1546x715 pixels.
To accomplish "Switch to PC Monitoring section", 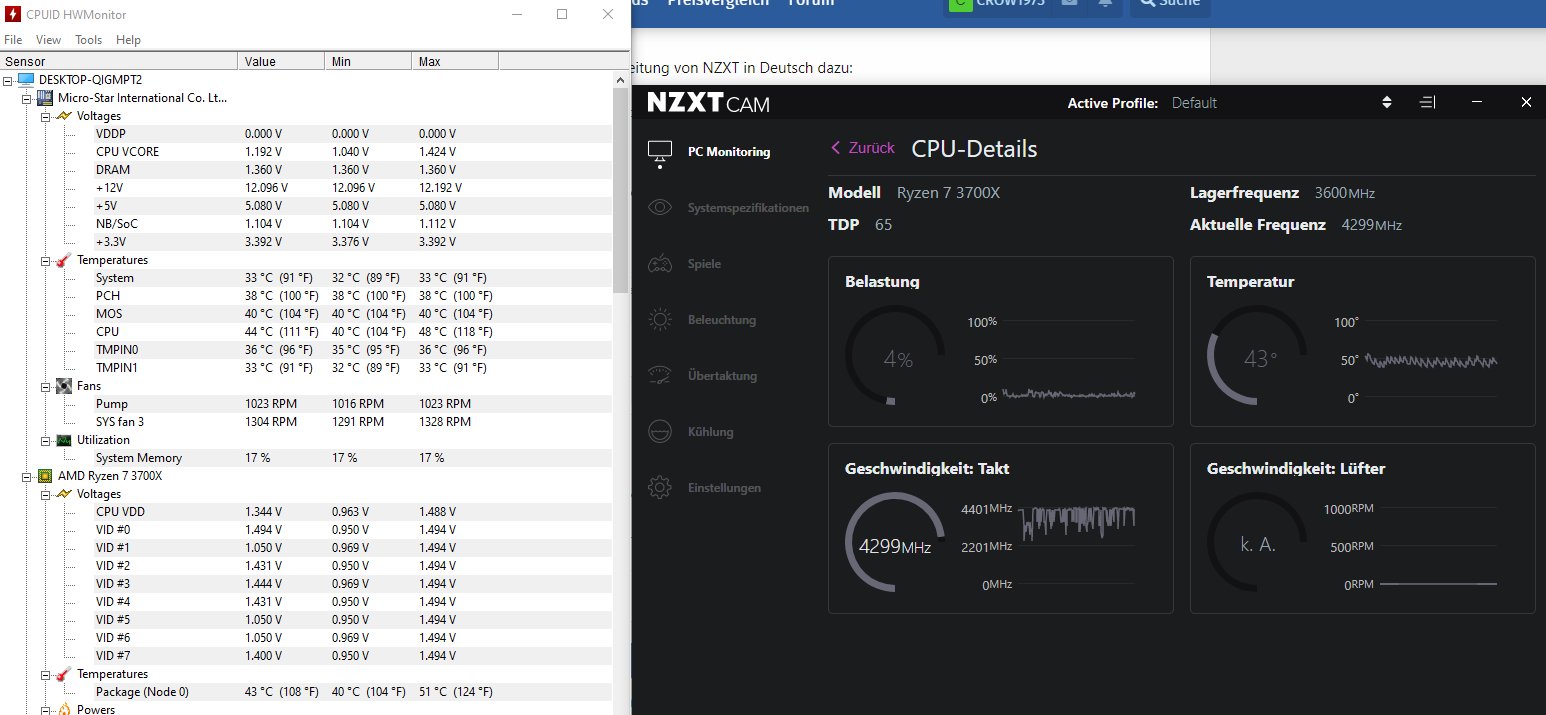I will [729, 152].
